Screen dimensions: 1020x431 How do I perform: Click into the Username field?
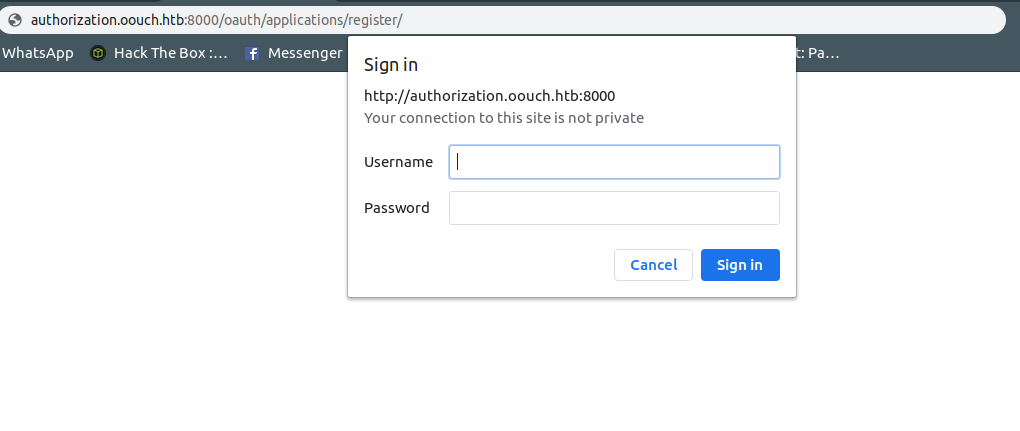[x=614, y=162]
